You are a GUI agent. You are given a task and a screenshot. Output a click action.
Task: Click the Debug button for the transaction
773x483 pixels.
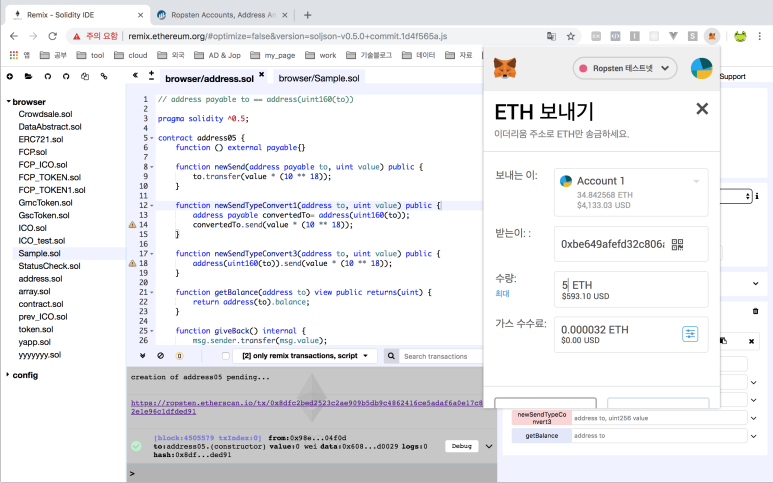[x=461, y=446]
